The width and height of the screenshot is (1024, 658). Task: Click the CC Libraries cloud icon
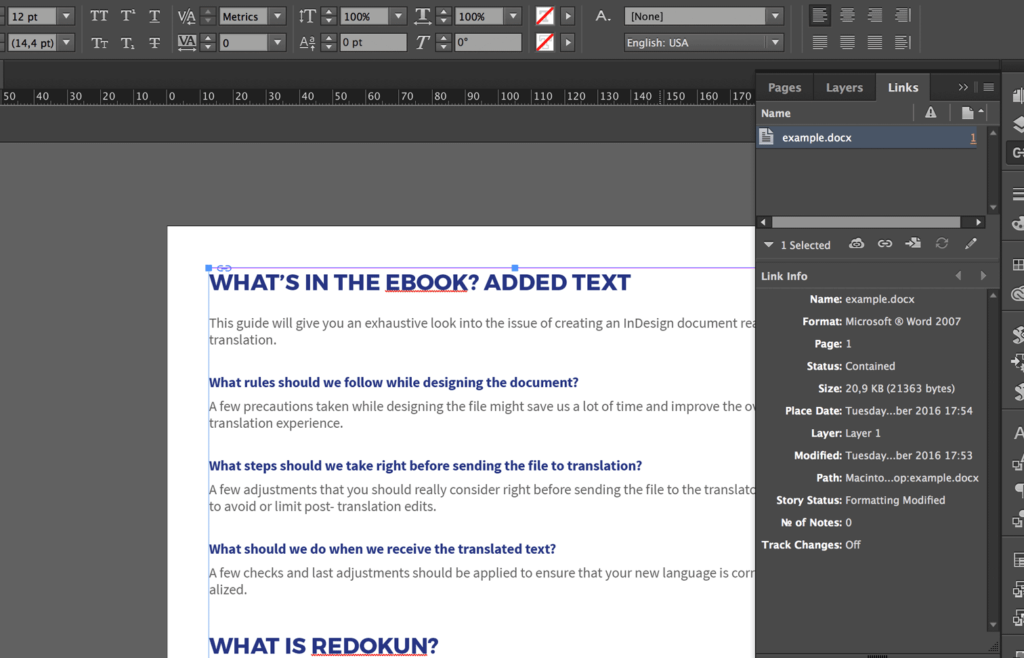point(856,243)
